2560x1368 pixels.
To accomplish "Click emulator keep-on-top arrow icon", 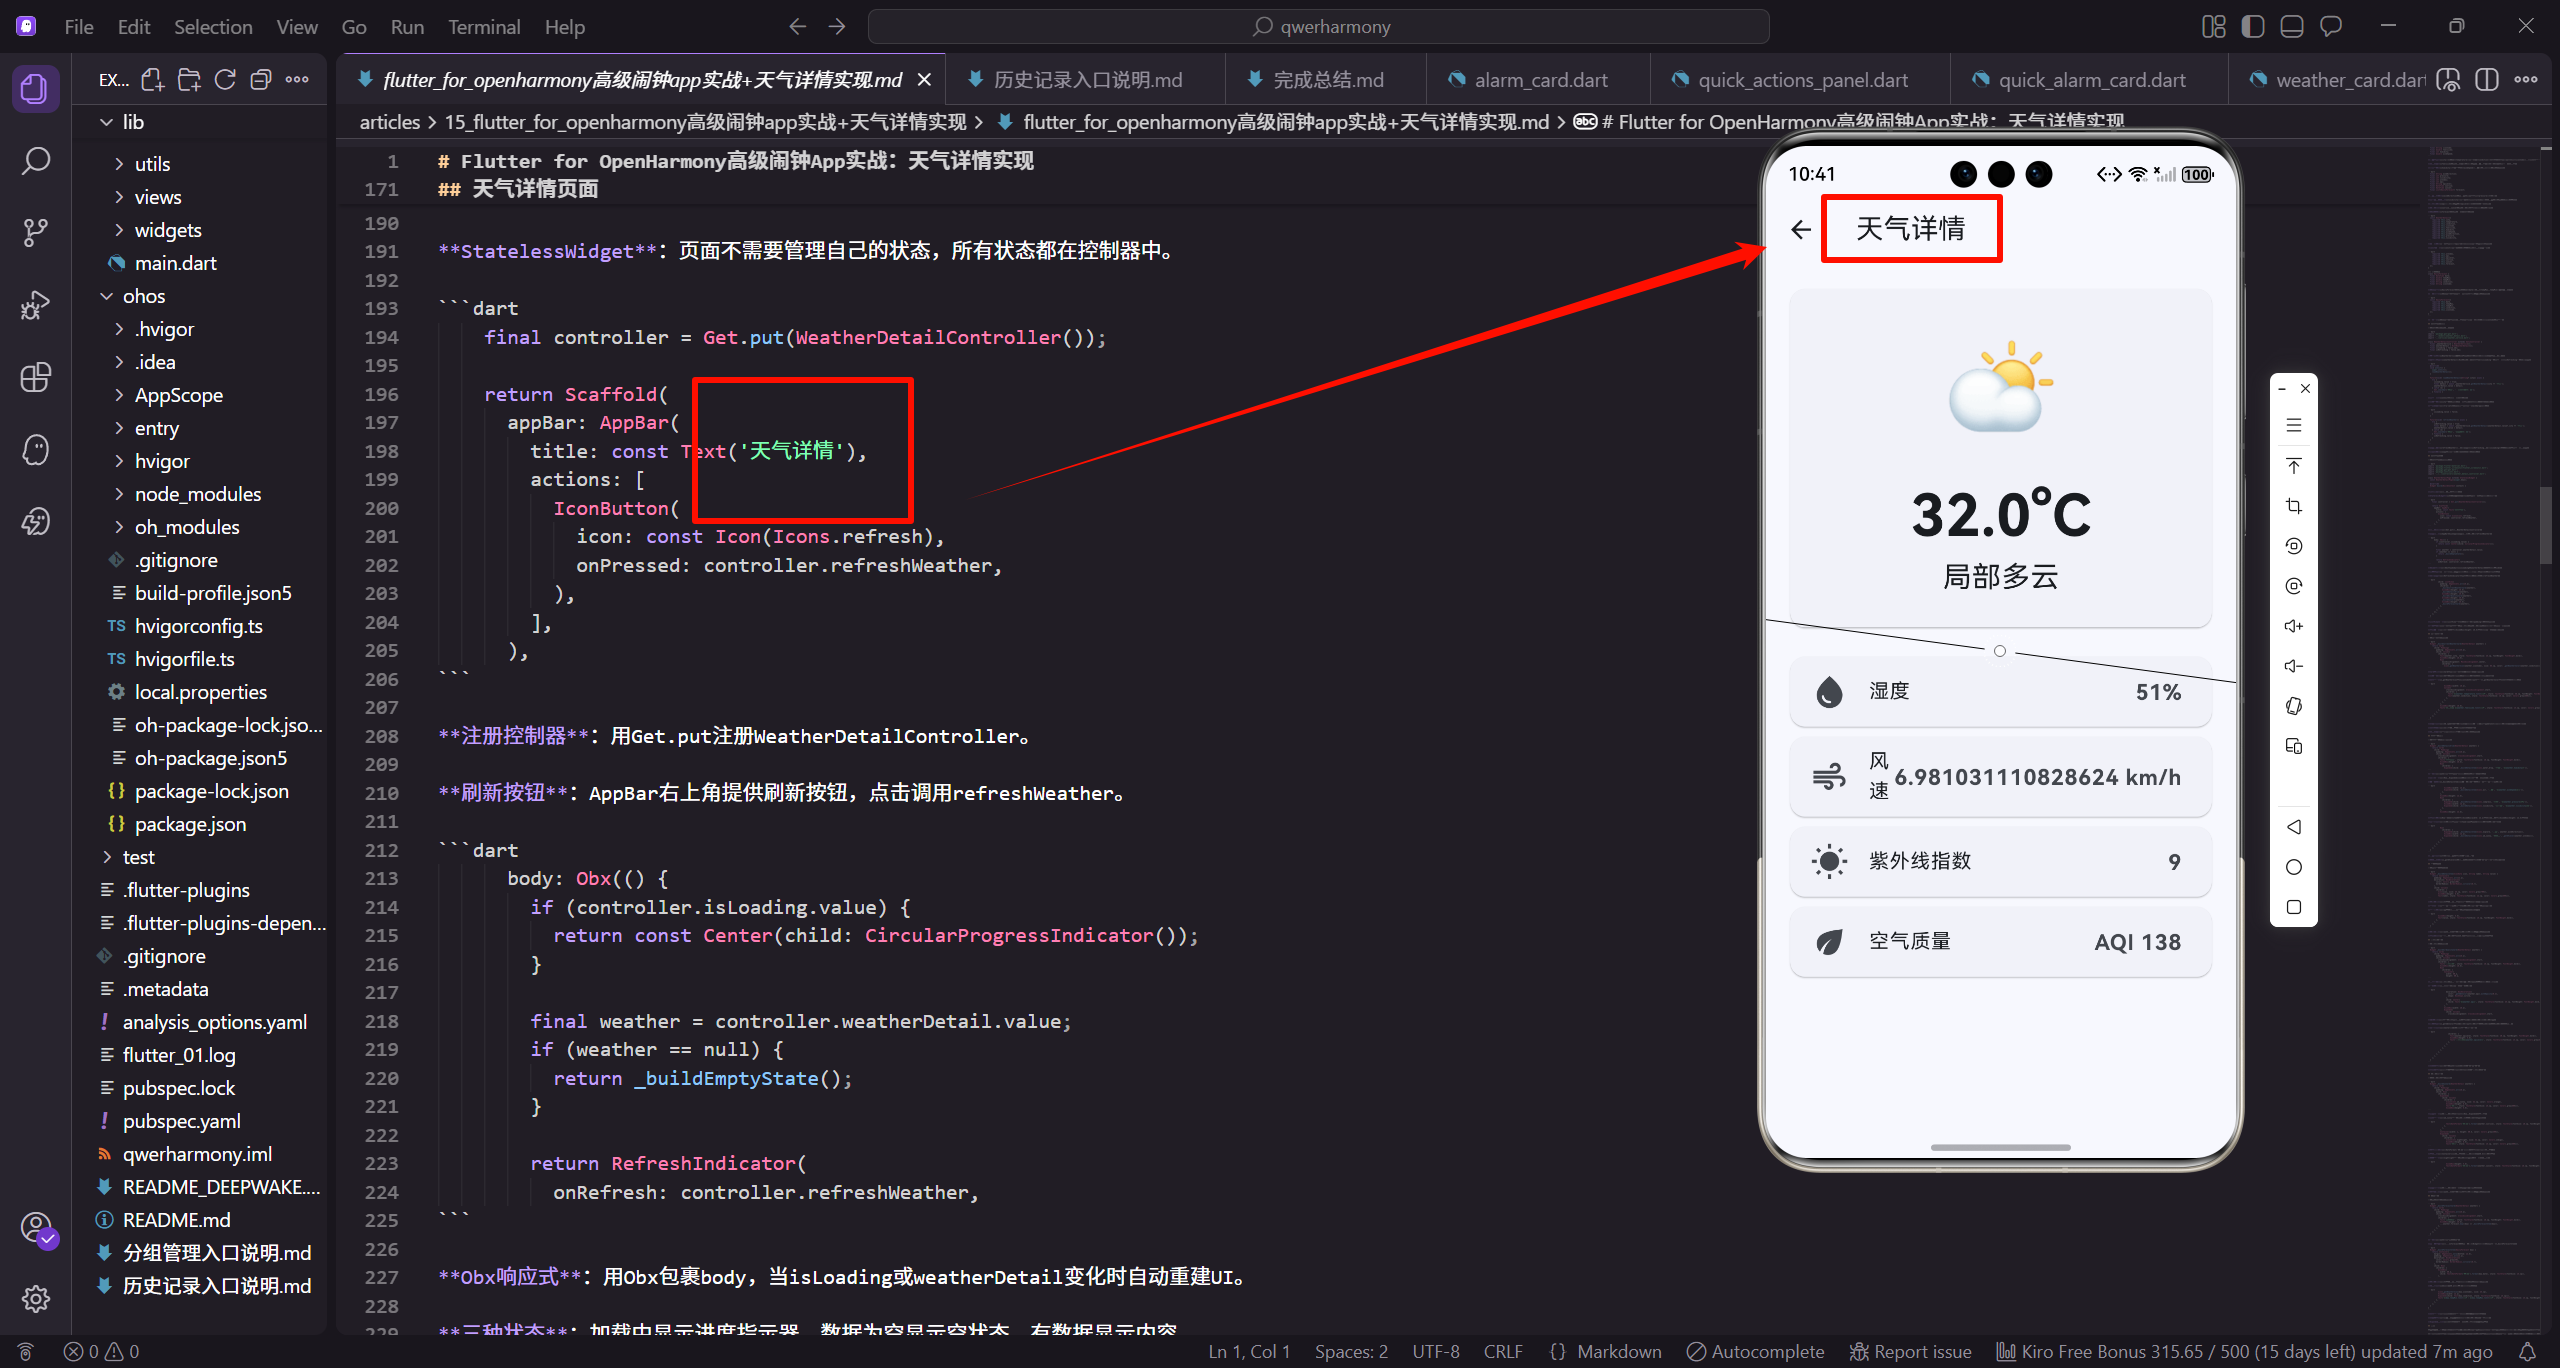I will tap(2294, 466).
